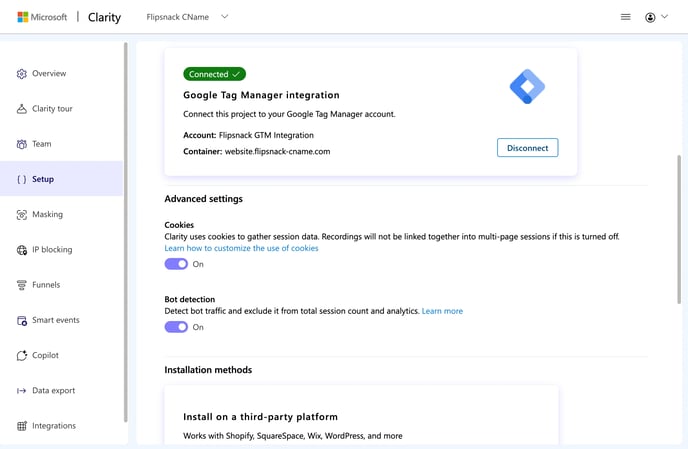Screen dimensions: 688x449
Task: Click the main page vertical scrollbar
Action: (x=679, y=229)
